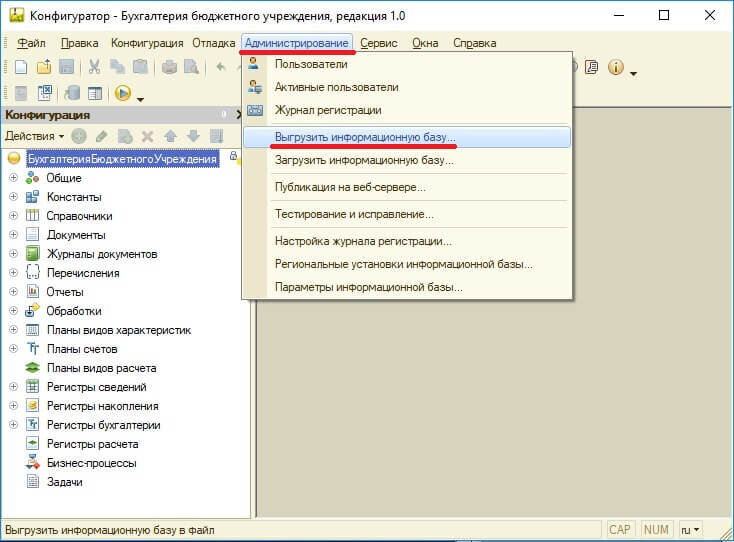Select root node БухгалтерияБюджетногоУчреждения
The image size is (734, 542).
coord(122,159)
